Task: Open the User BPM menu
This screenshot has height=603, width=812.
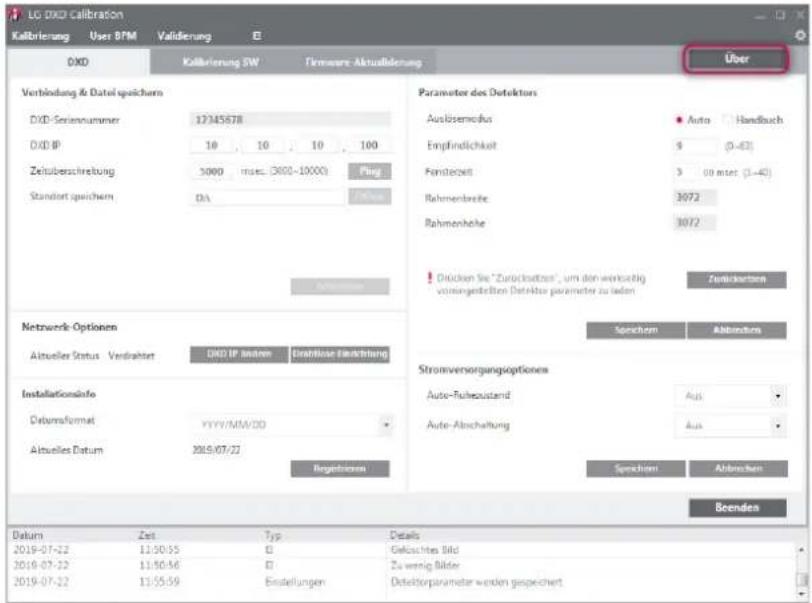Action: tap(113, 36)
